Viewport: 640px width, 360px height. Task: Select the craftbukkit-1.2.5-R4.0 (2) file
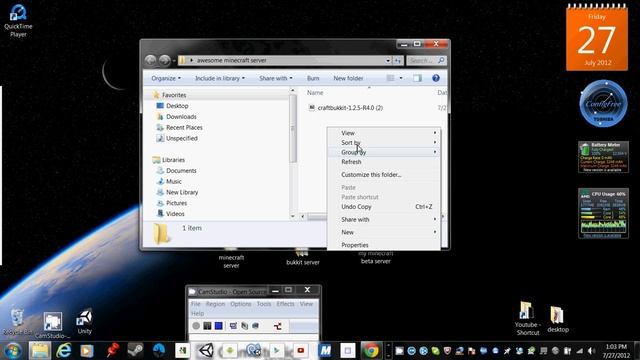point(346,108)
